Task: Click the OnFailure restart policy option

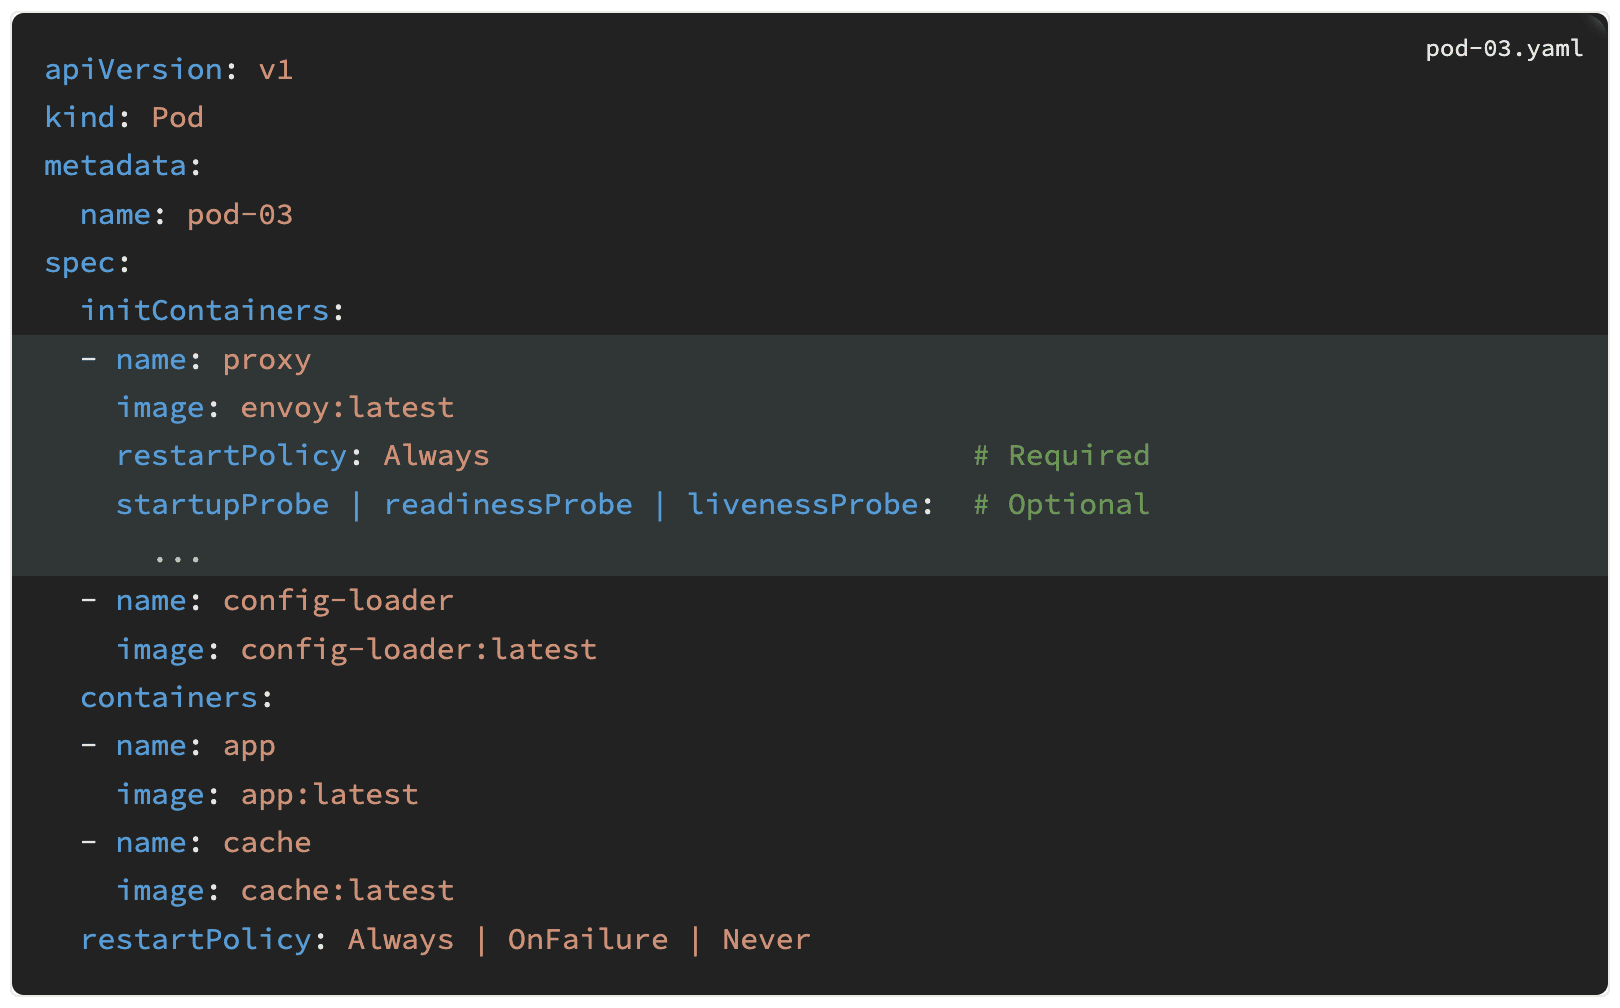Action: [x=588, y=940]
